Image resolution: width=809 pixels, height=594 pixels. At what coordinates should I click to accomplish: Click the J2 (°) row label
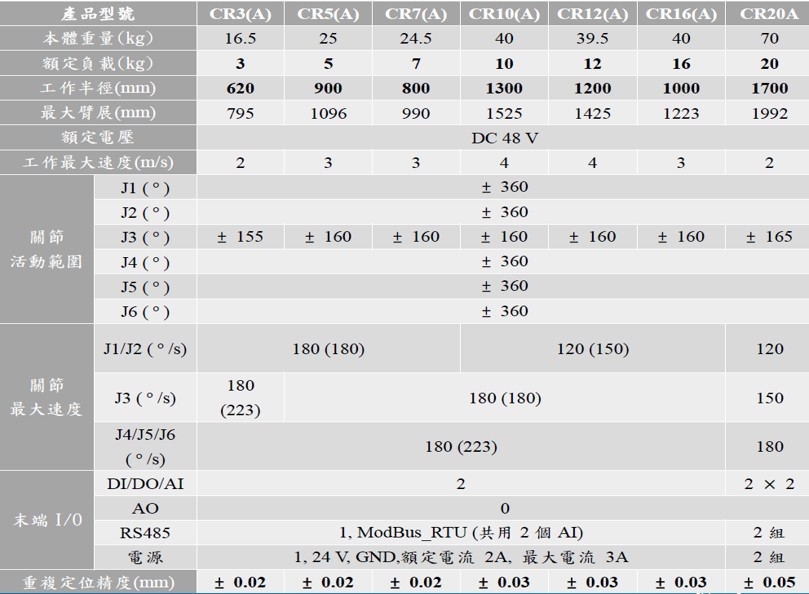(x=145, y=212)
